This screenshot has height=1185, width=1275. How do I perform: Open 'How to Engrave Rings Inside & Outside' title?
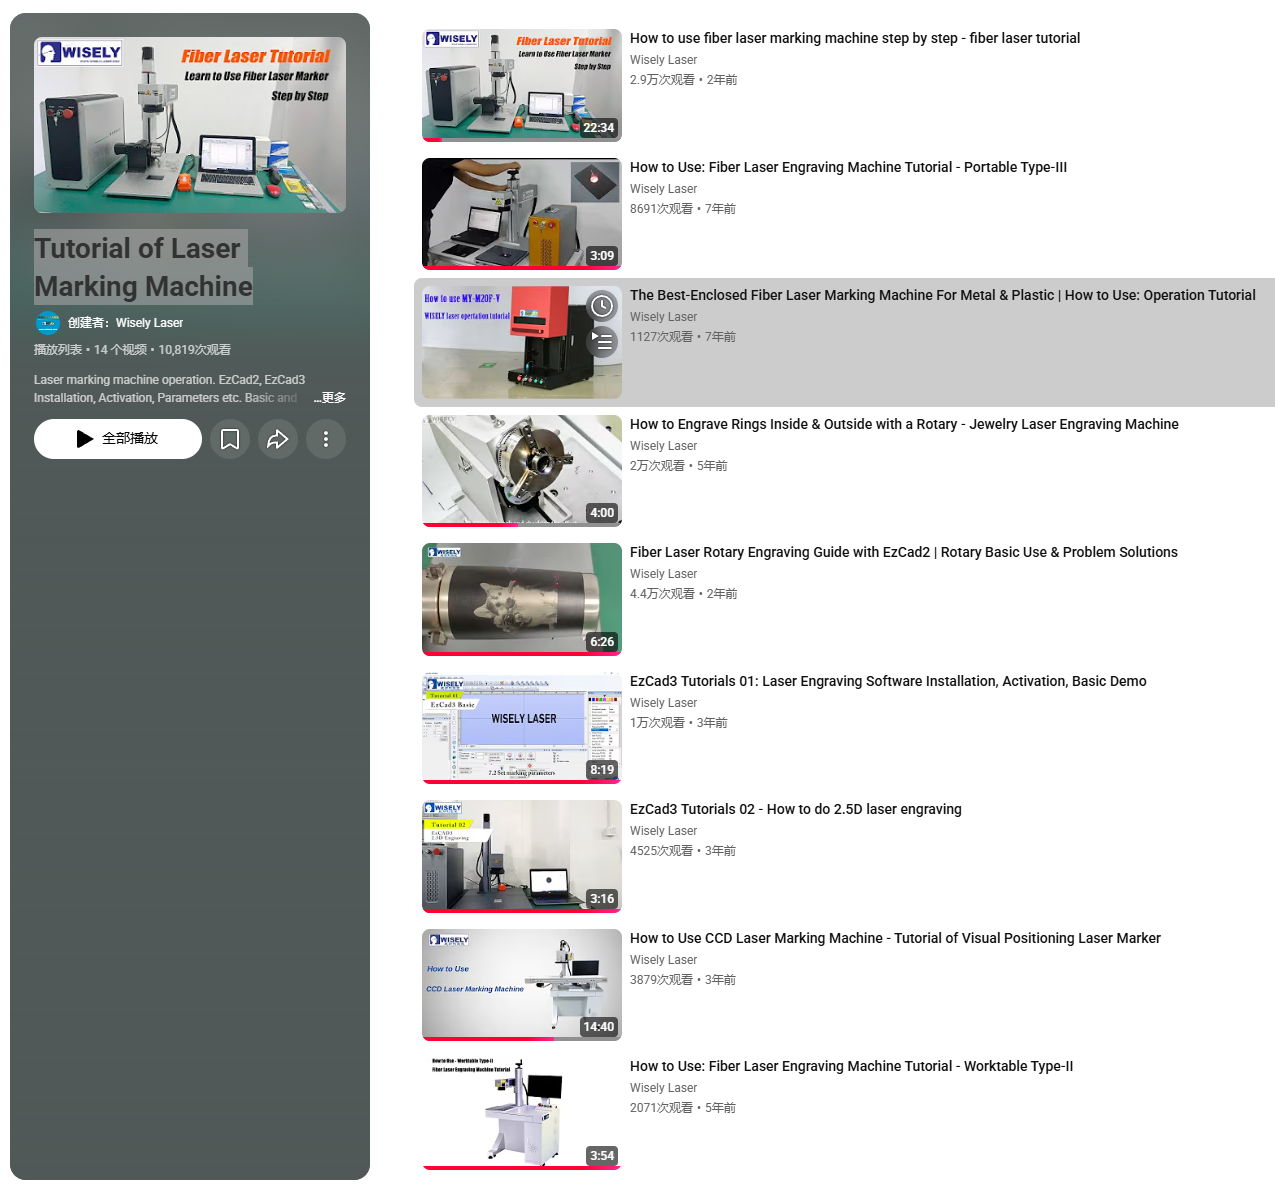904,424
